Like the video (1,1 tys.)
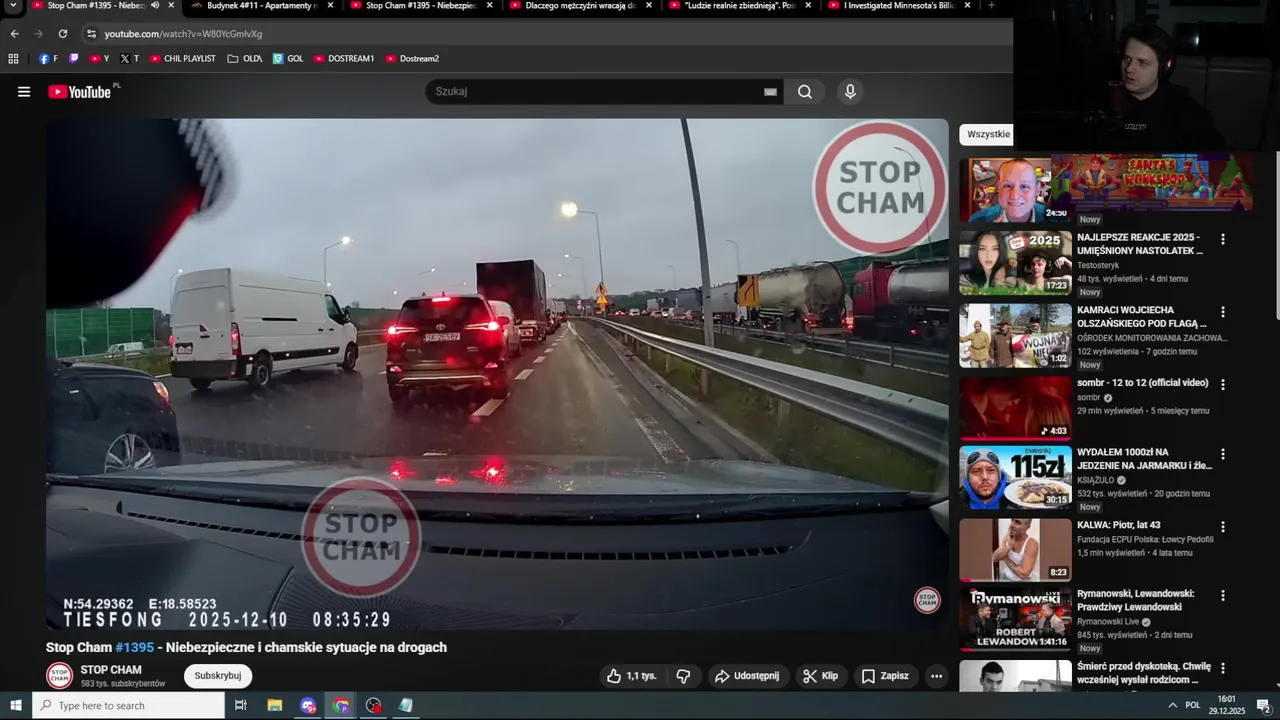Viewport: 1280px width, 720px height. point(631,676)
